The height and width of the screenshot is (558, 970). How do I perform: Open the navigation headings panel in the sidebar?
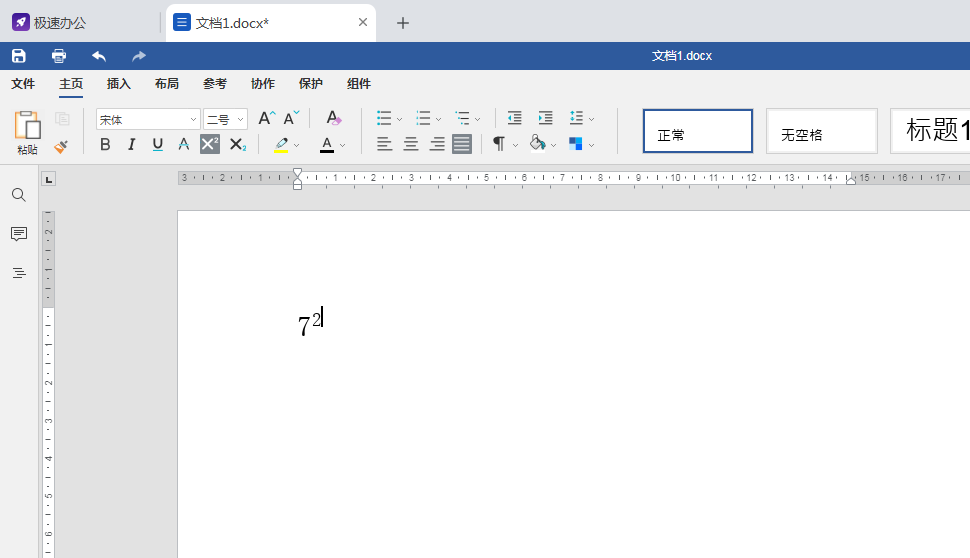(x=19, y=273)
